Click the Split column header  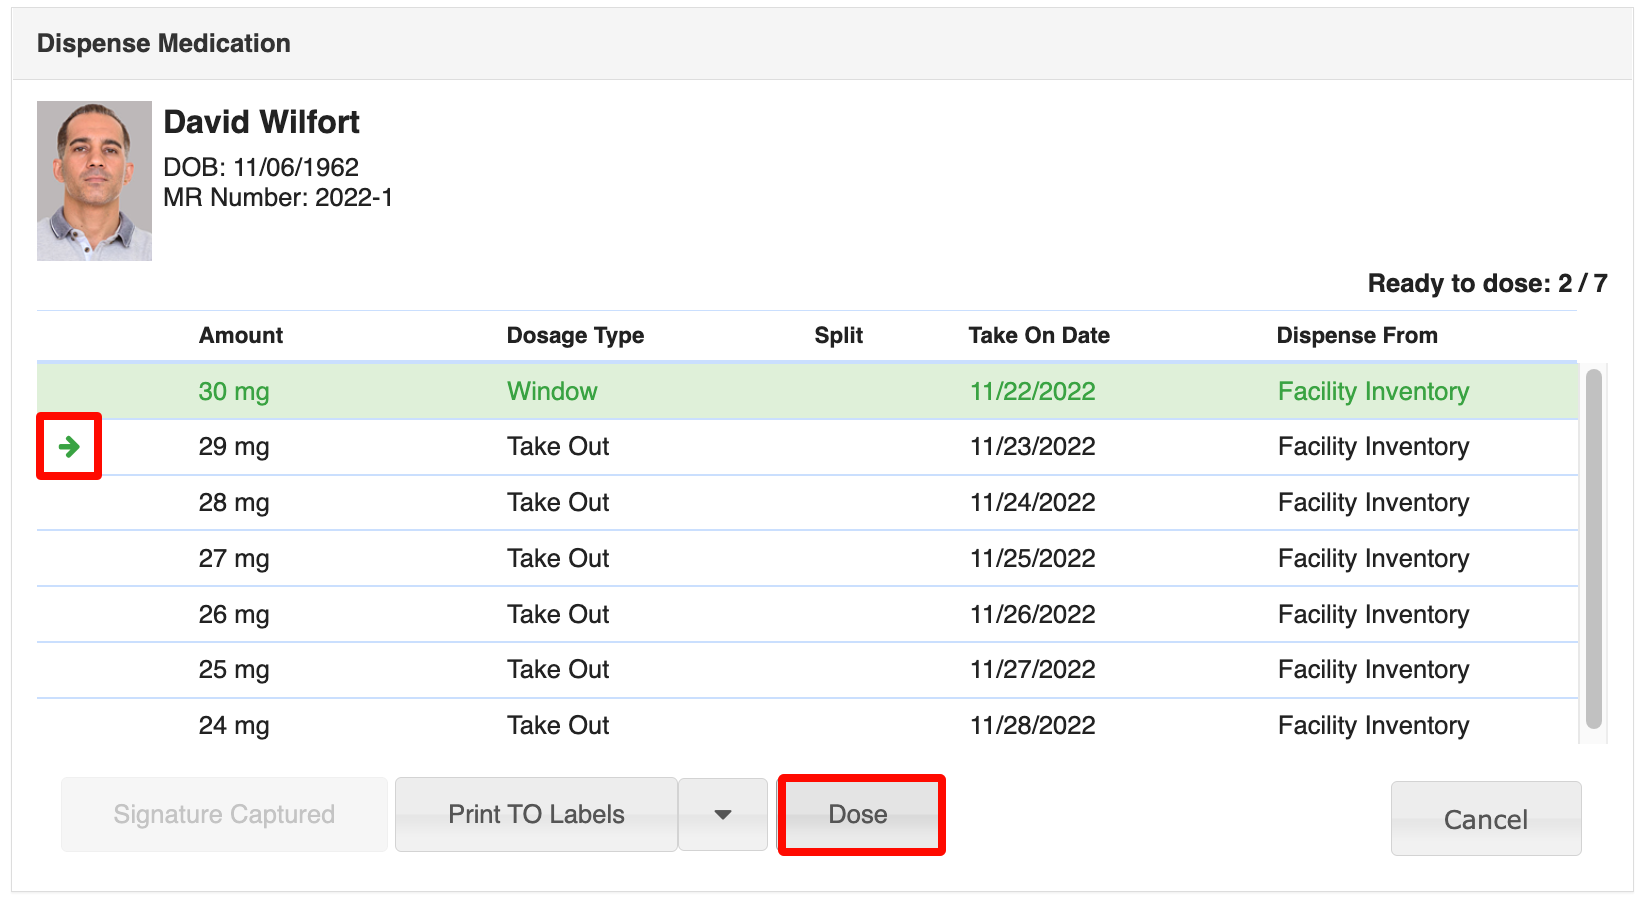point(838,336)
